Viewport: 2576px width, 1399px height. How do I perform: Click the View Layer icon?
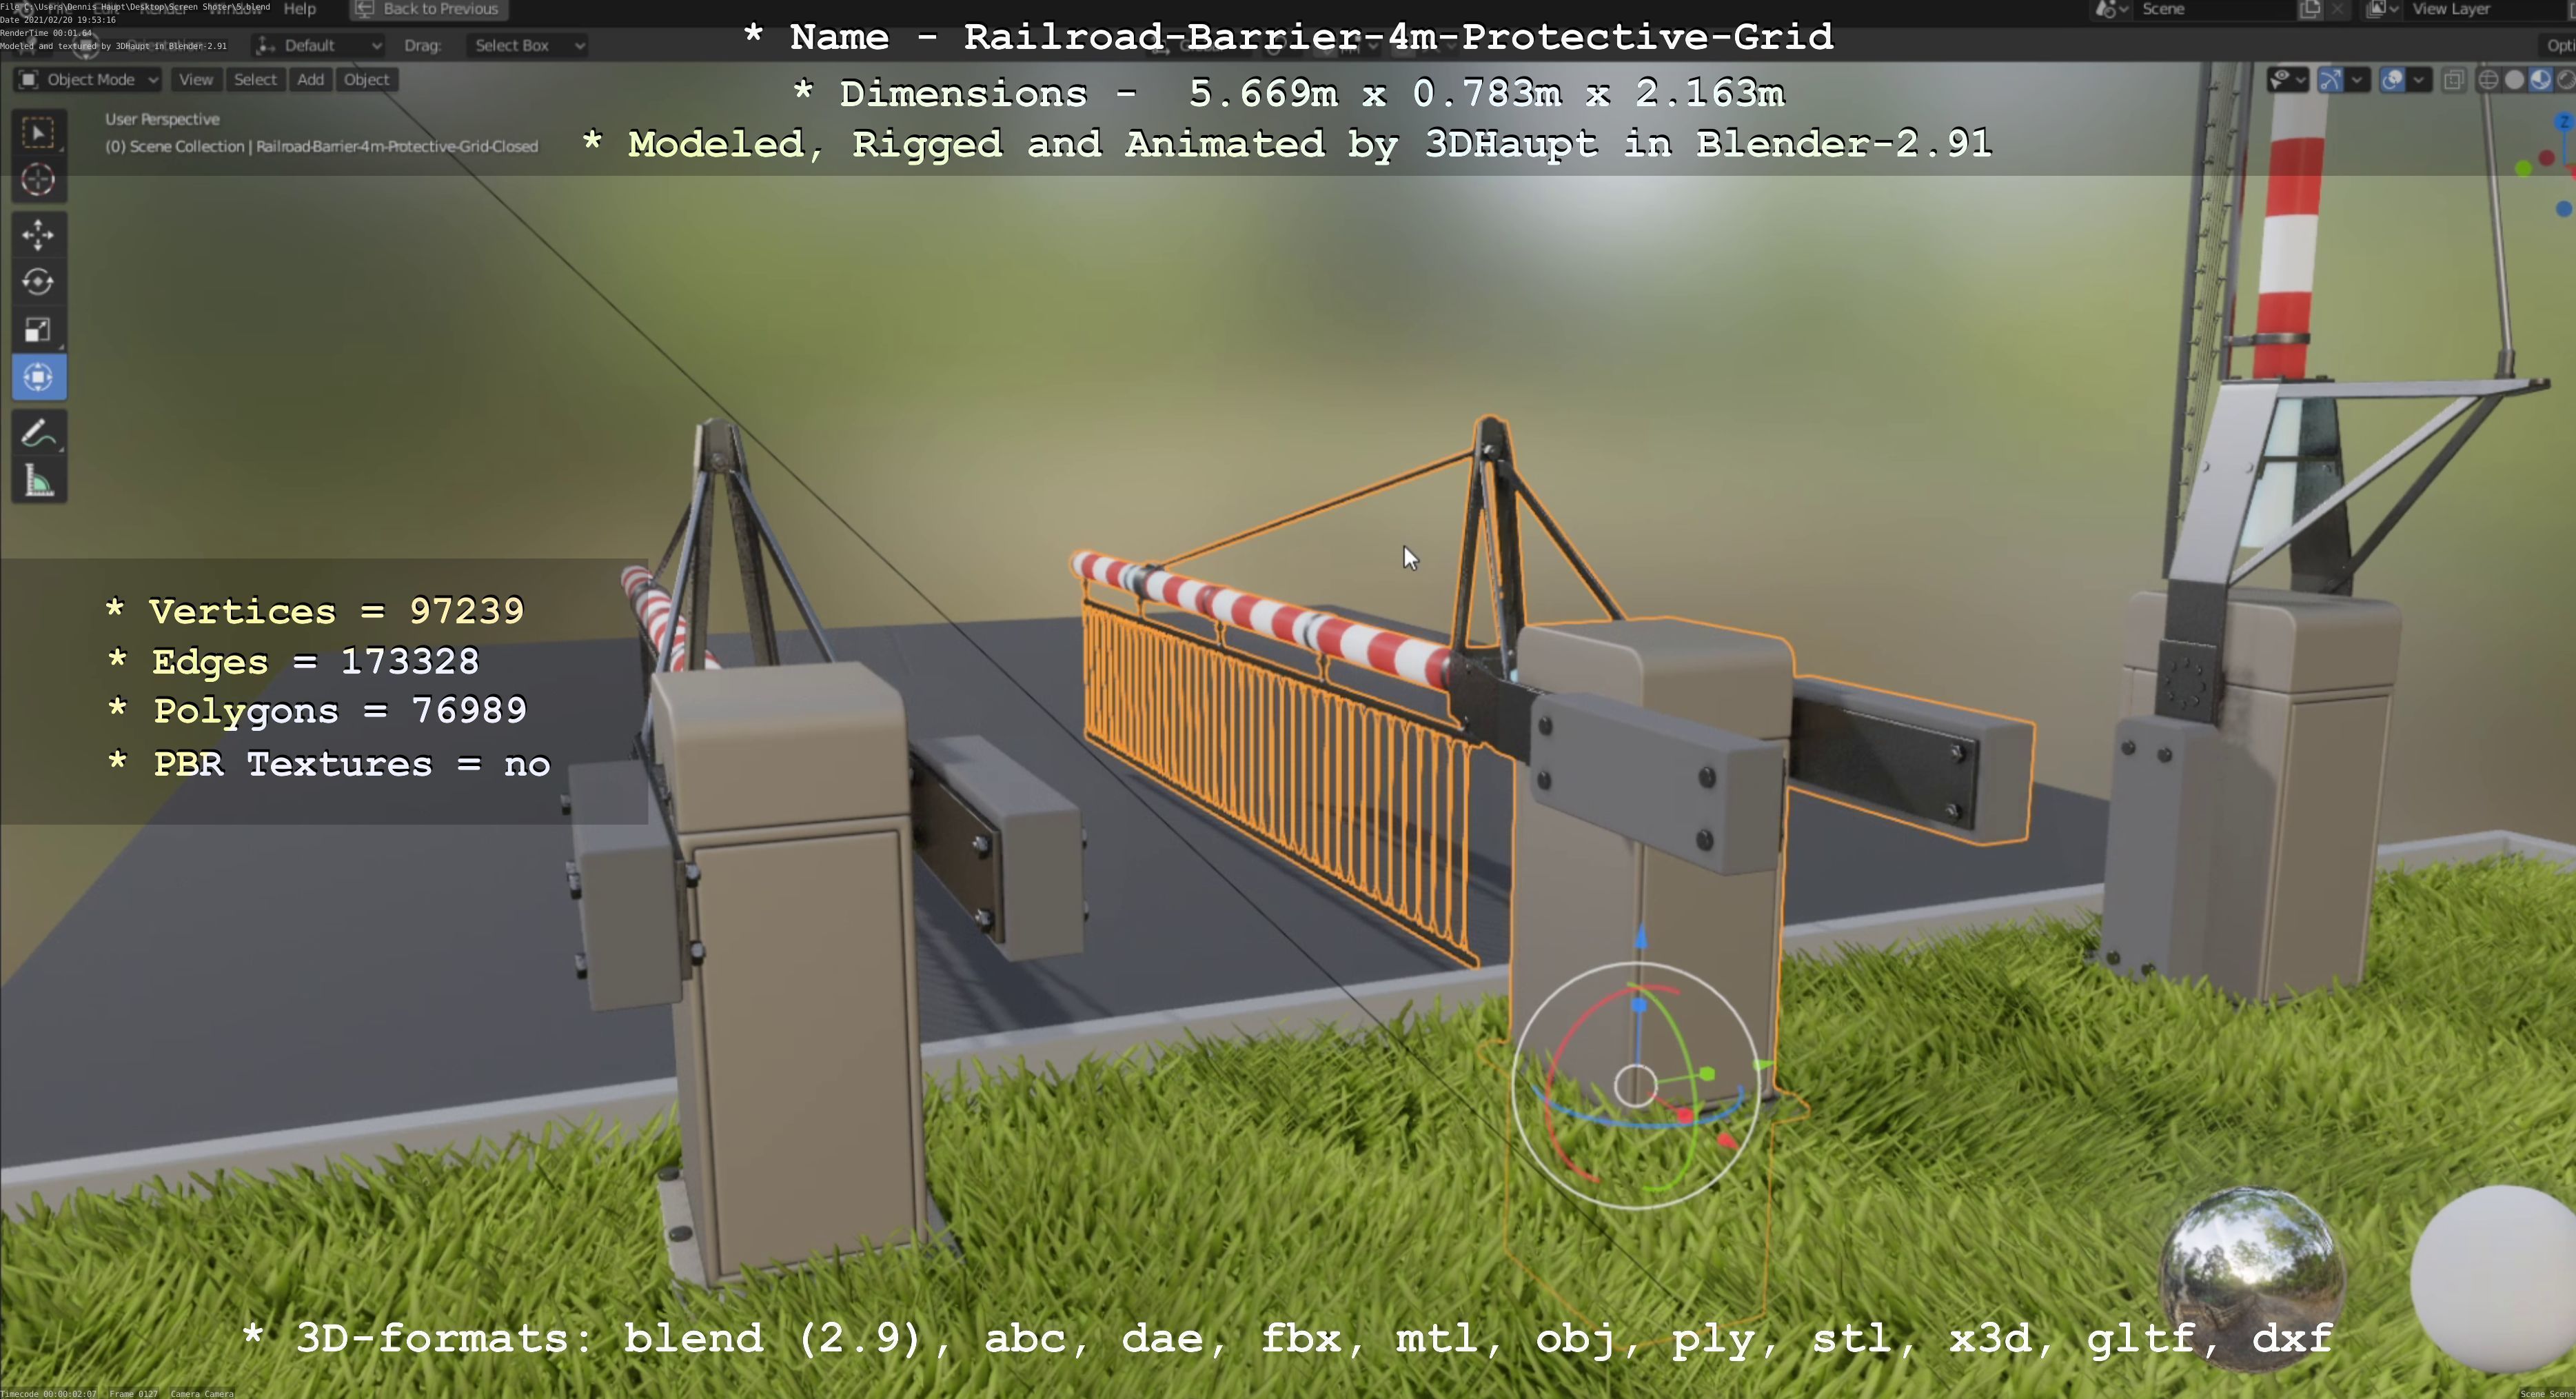tap(2377, 9)
